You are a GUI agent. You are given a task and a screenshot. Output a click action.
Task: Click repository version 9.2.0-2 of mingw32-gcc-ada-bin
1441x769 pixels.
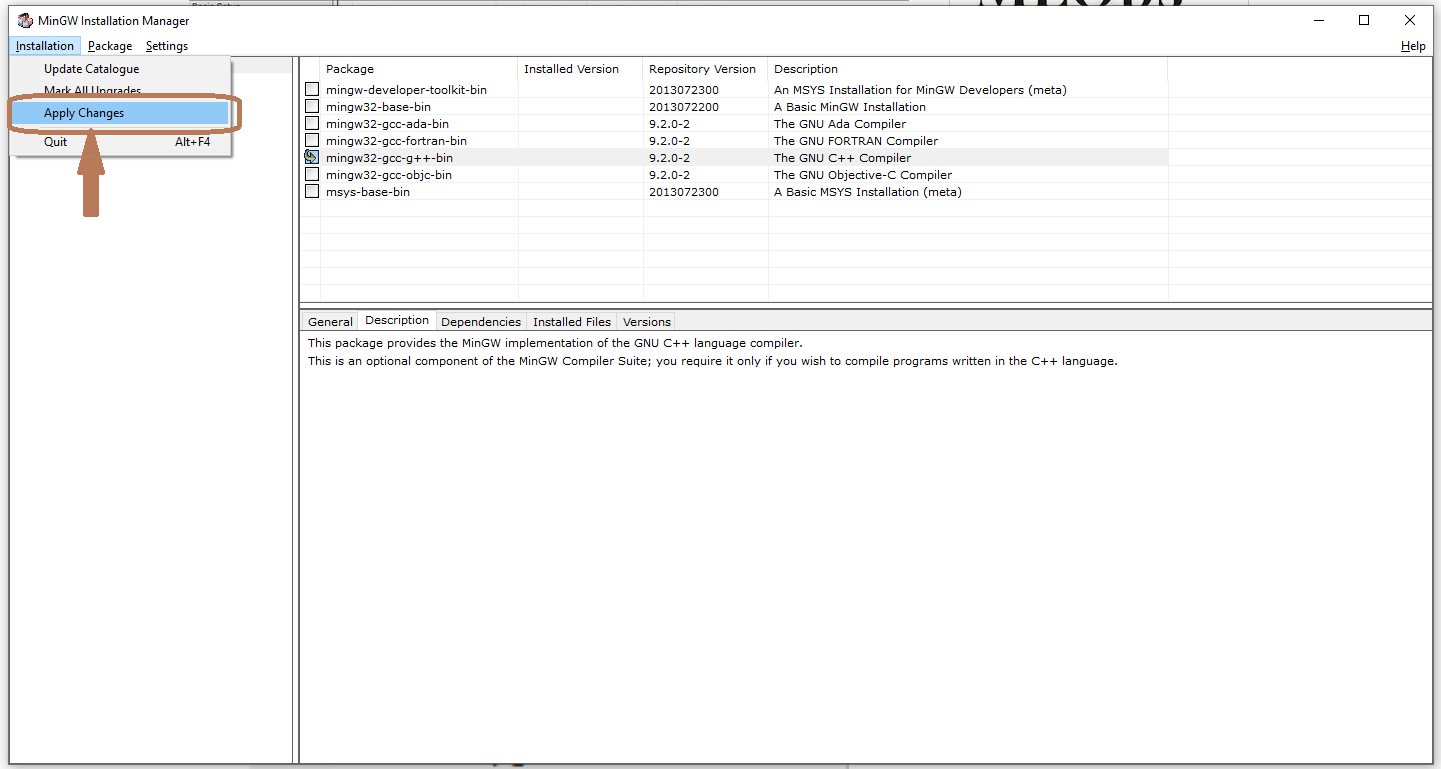[x=669, y=124]
